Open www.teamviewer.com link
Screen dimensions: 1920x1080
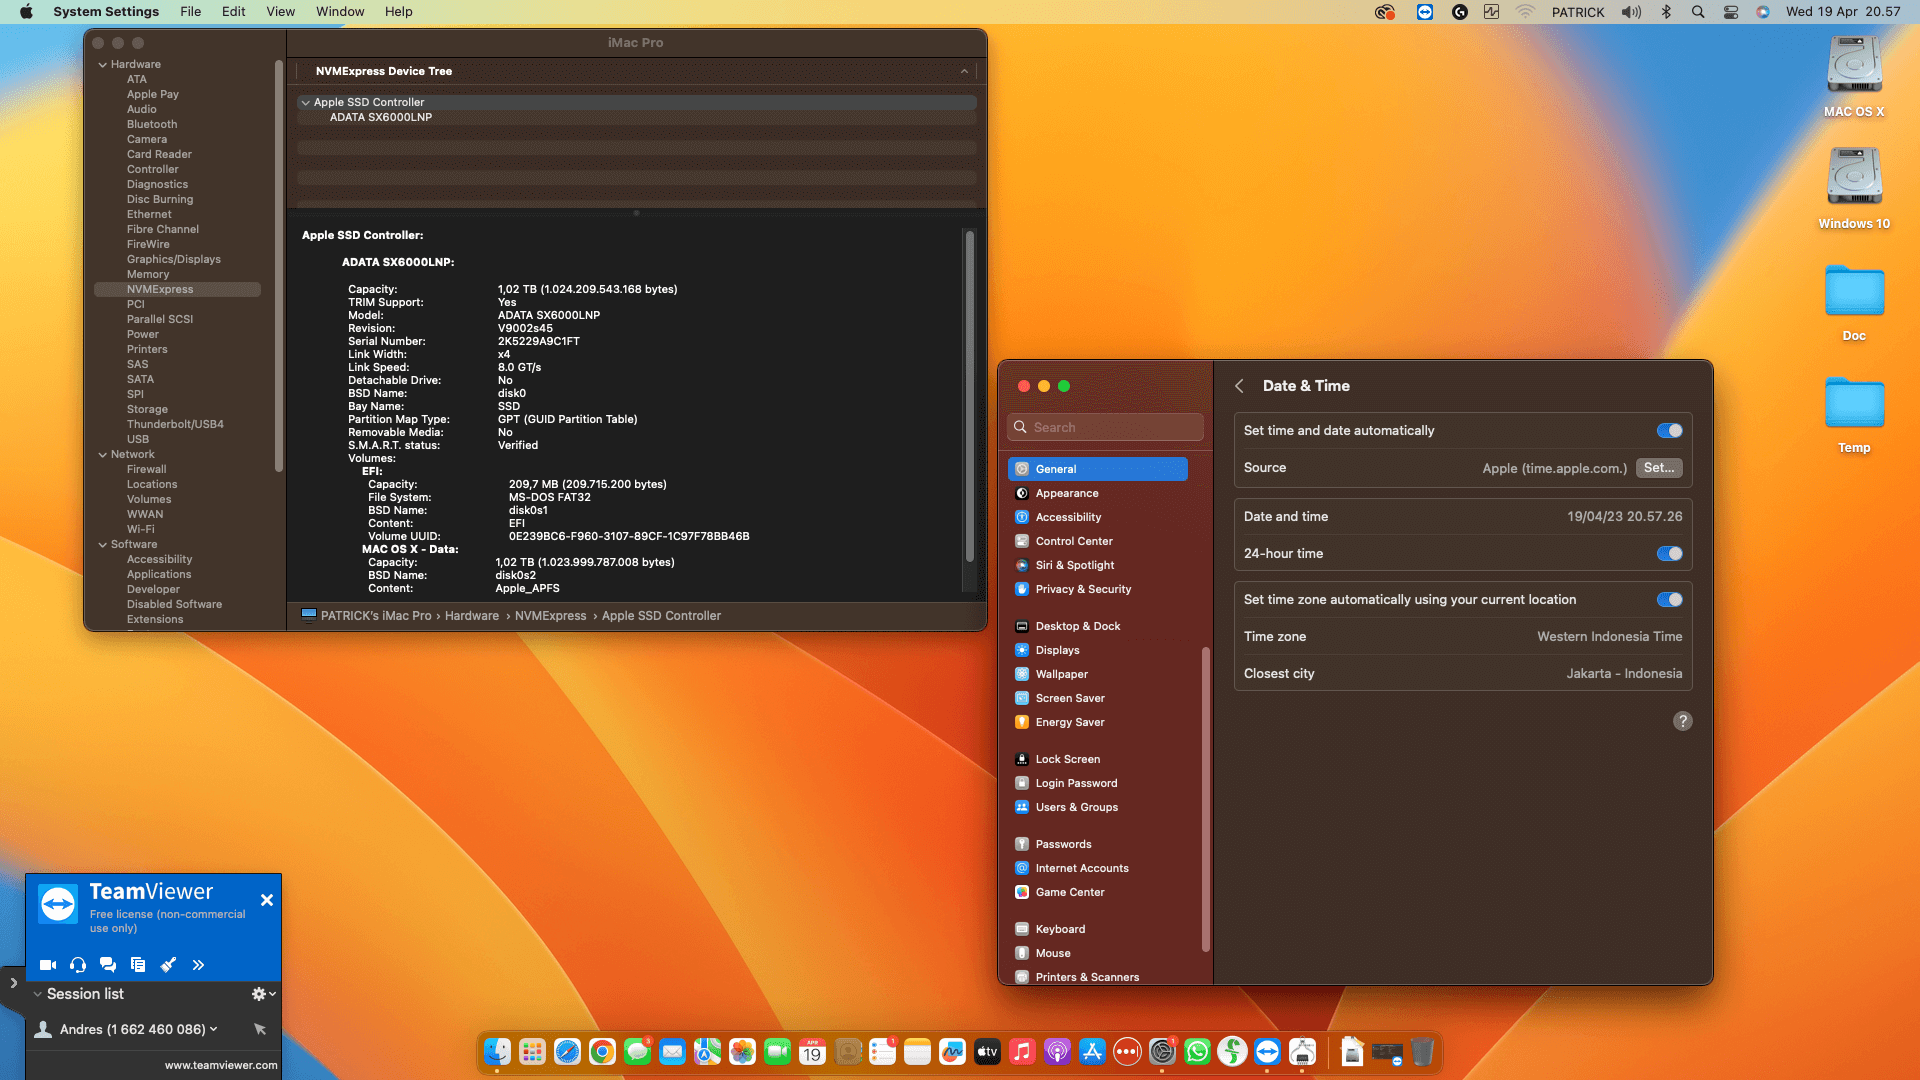(x=221, y=1065)
